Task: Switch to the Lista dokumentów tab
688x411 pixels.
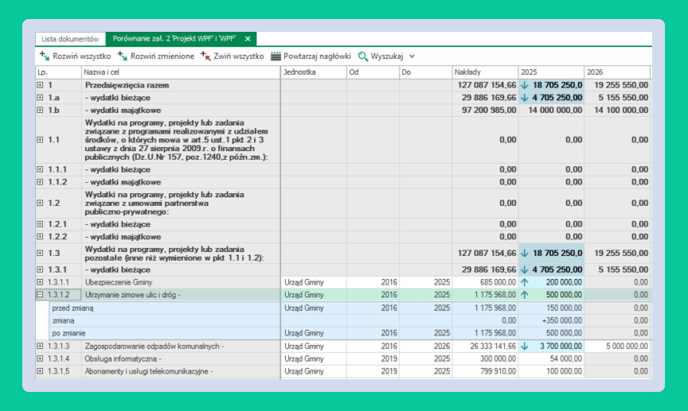Action: tap(70, 39)
